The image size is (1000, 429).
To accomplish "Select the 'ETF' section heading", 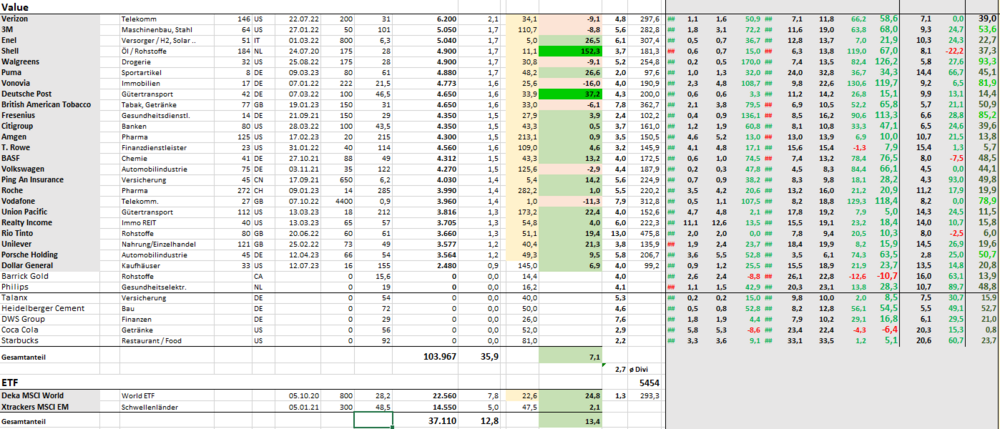I will point(9,382).
